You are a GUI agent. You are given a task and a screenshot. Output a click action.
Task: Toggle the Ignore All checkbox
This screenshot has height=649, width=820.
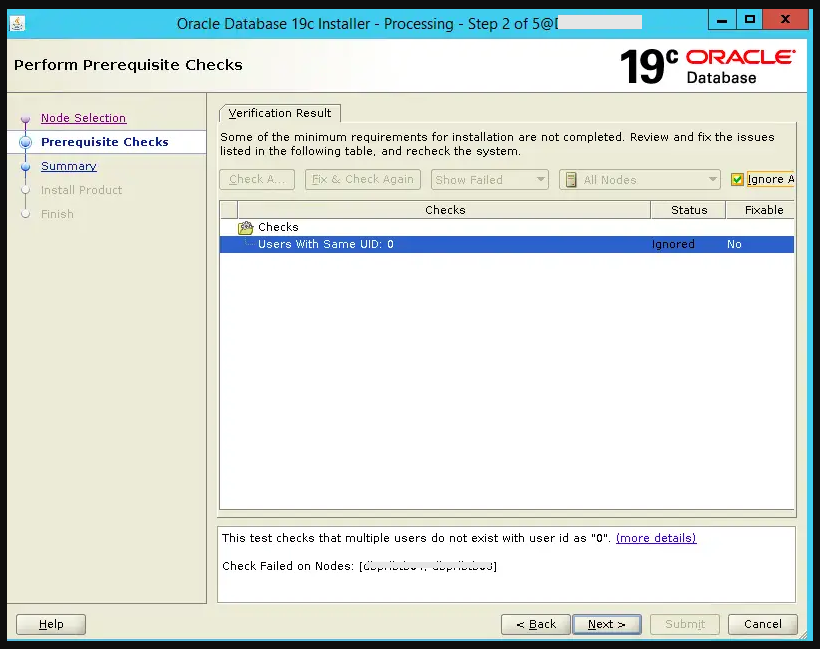[x=737, y=180]
